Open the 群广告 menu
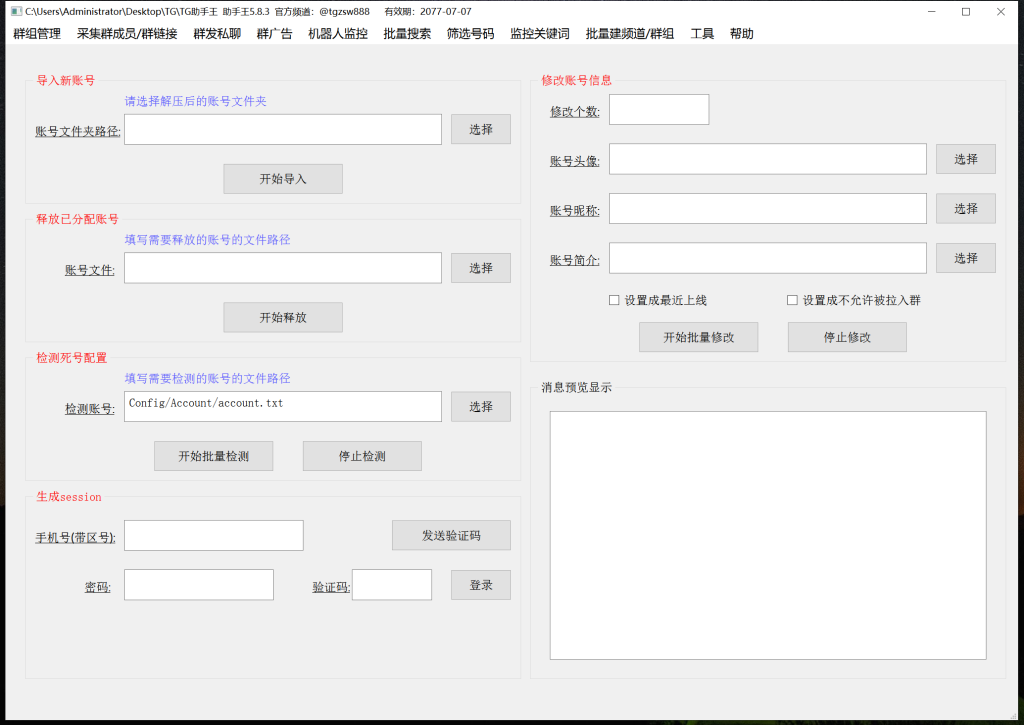This screenshot has height=725, width=1024. click(x=275, y=34)
